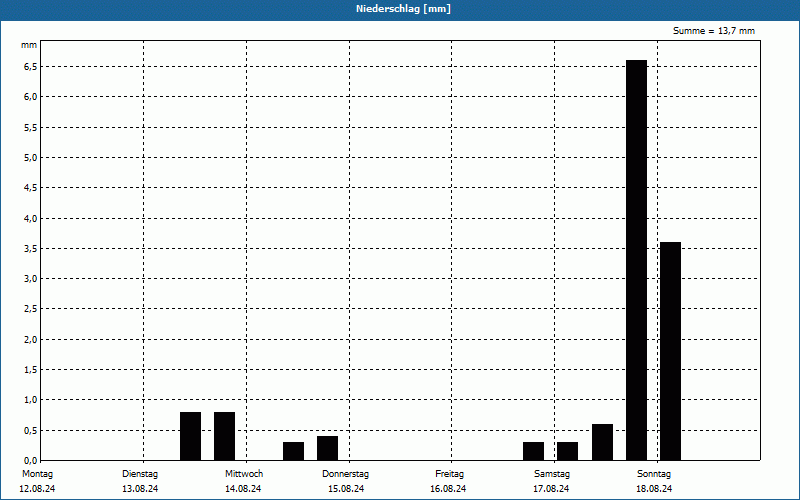The width and height of the screenshot is (800, 500).
Task: Select the date 13.08.24
Action: (x=140, y=489)
